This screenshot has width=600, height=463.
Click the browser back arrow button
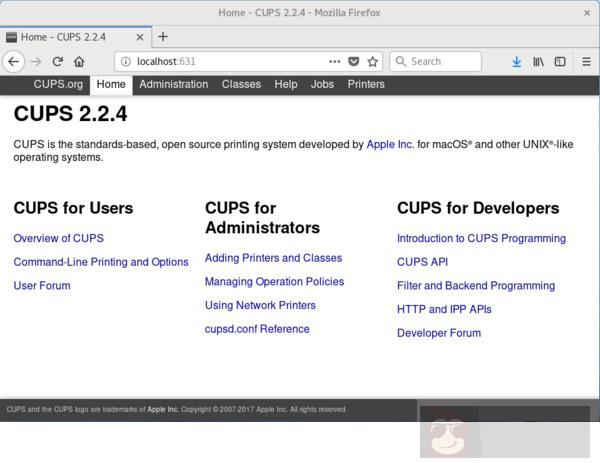(13, 61)
